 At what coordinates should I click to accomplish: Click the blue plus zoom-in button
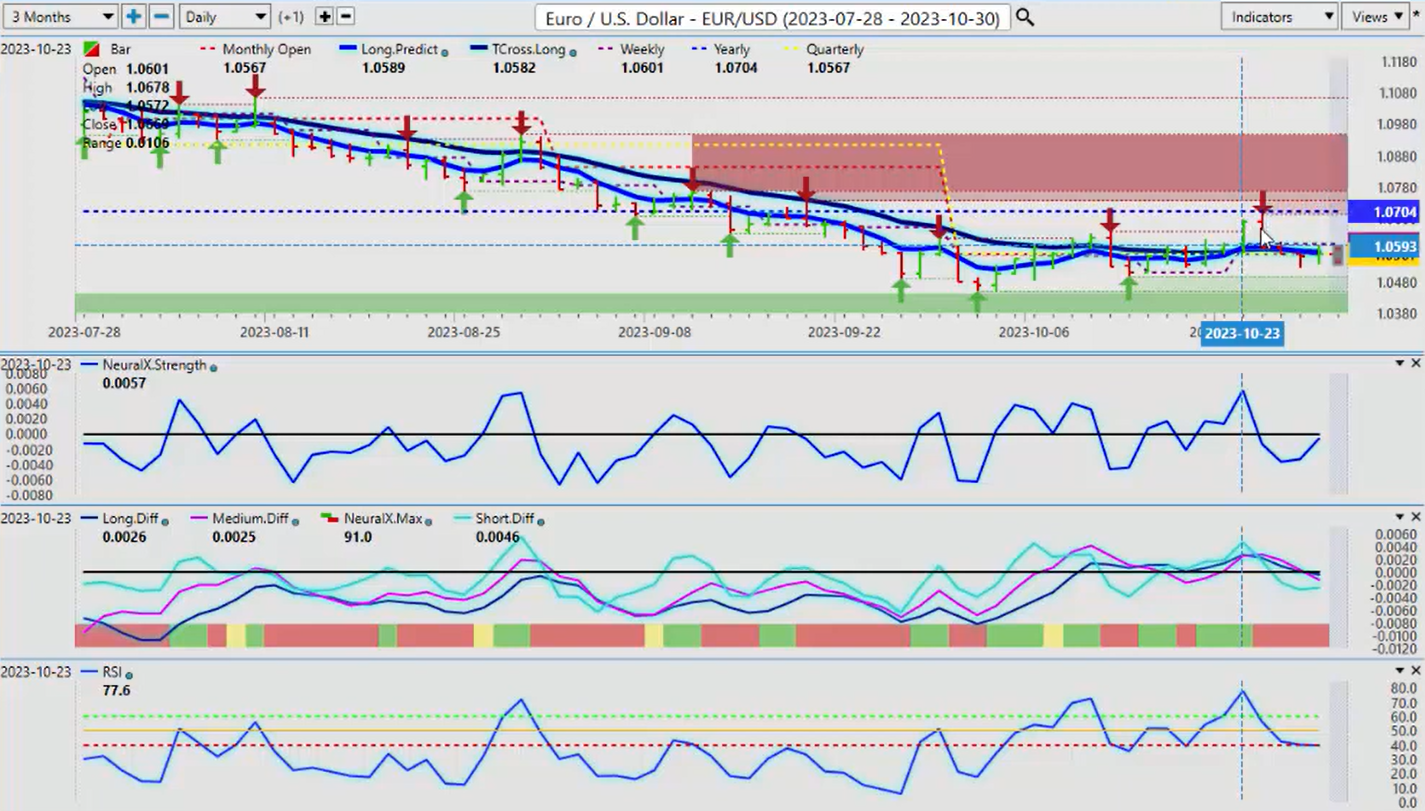(x=134, y=17)
